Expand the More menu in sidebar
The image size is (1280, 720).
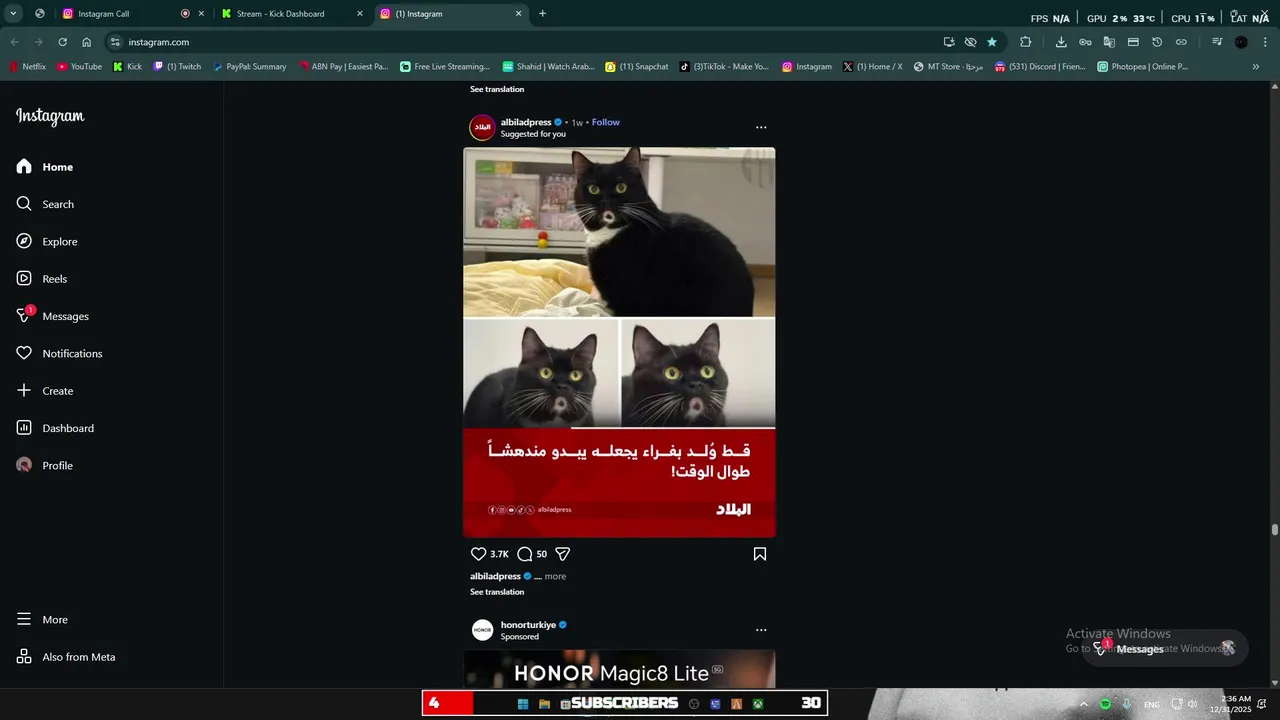[x=42, y=620]
